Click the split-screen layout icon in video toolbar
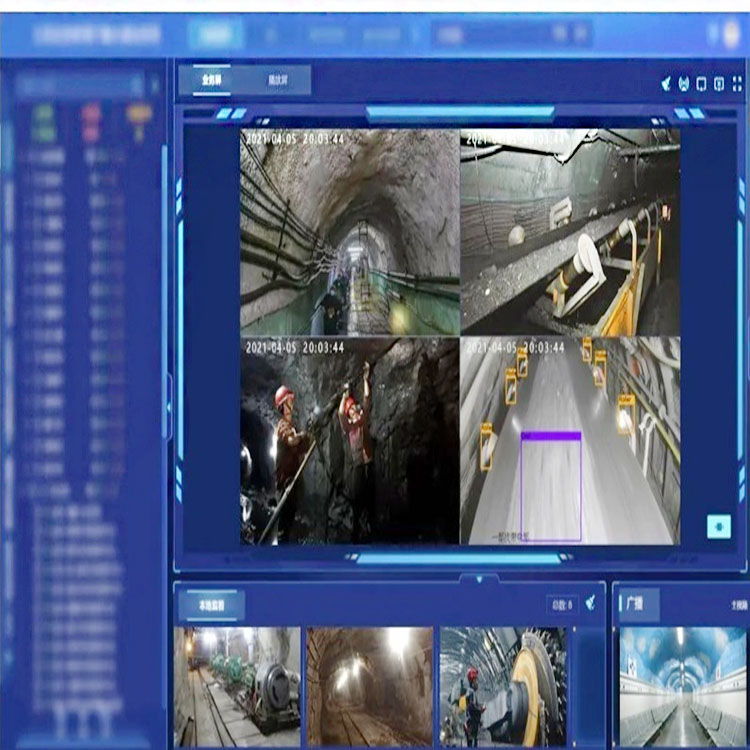750x750 pixels. coord(719,83)
